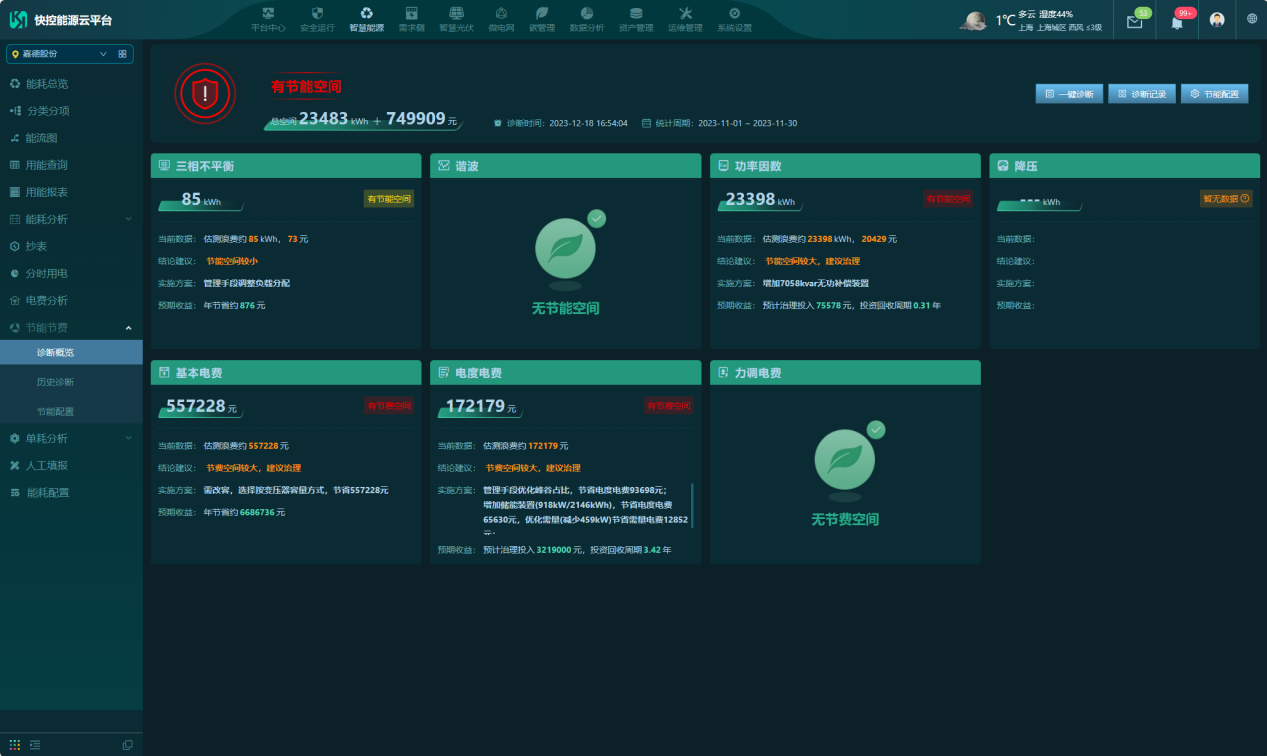Click the 172179 元 value in 电度电费

tap(481, 407)
